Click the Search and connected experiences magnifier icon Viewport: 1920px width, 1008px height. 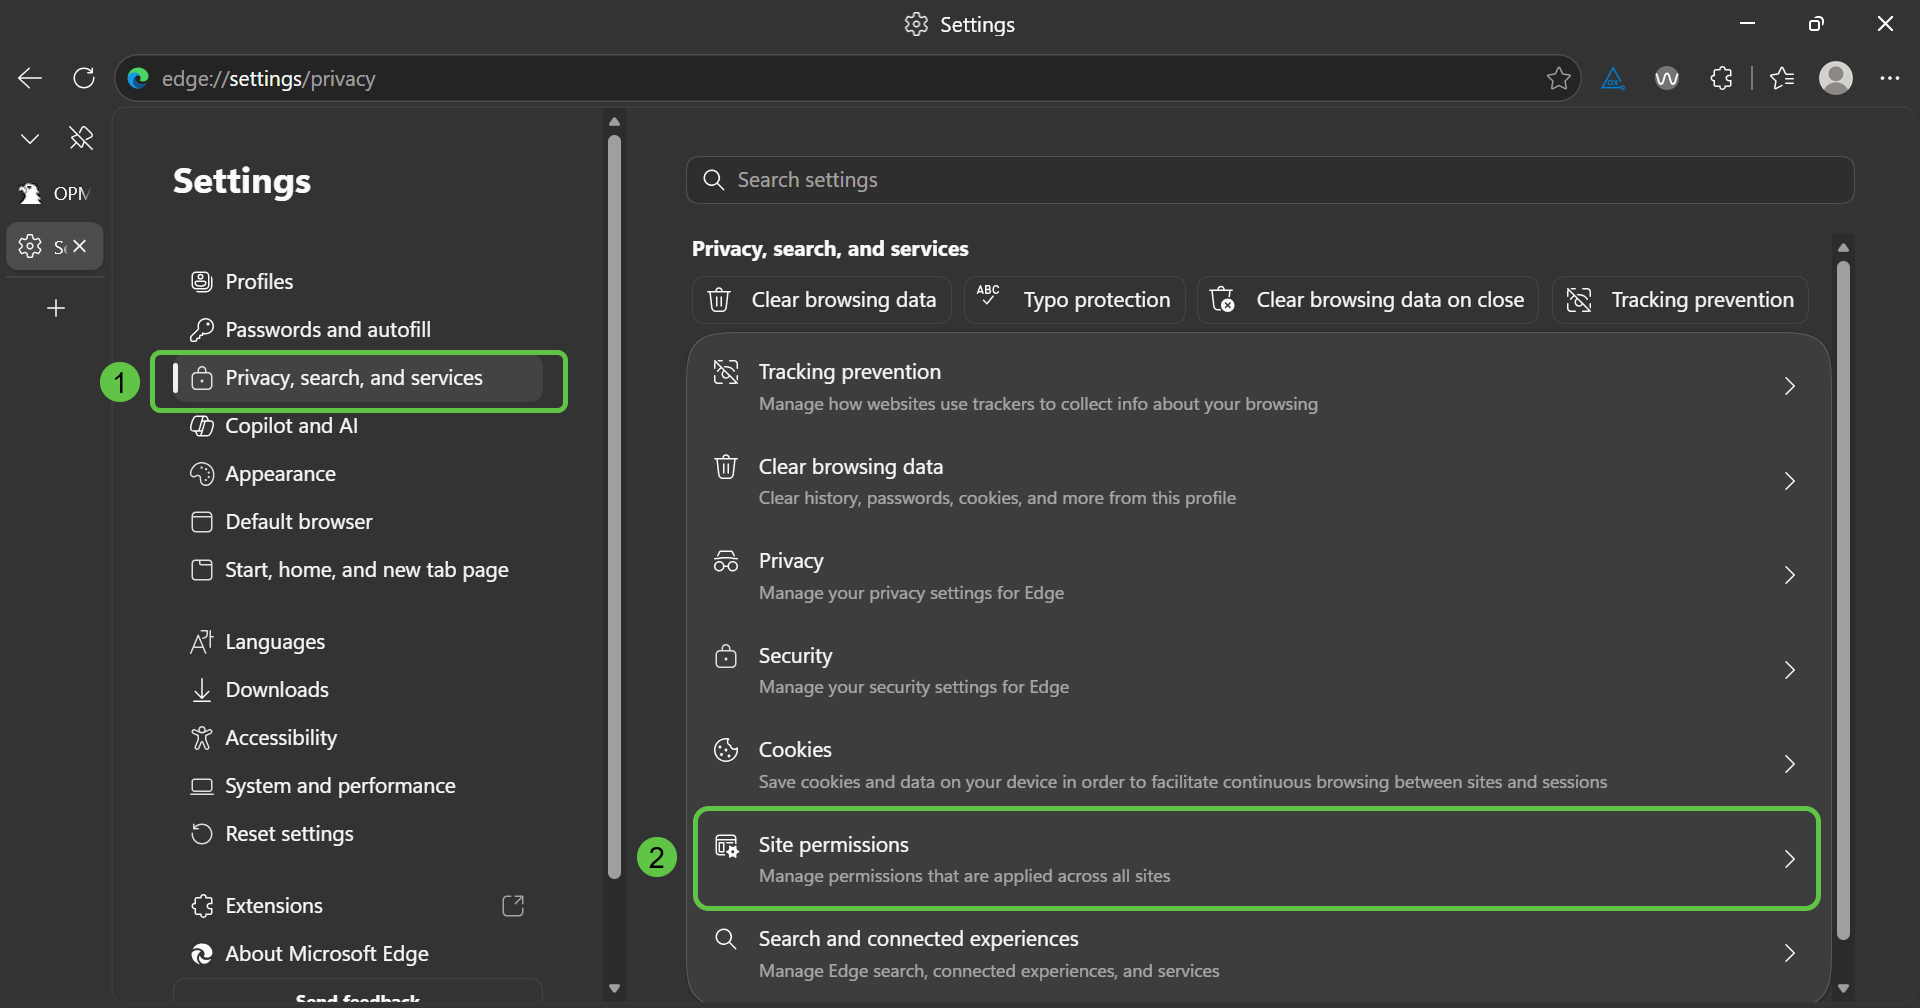pos(726,939)
